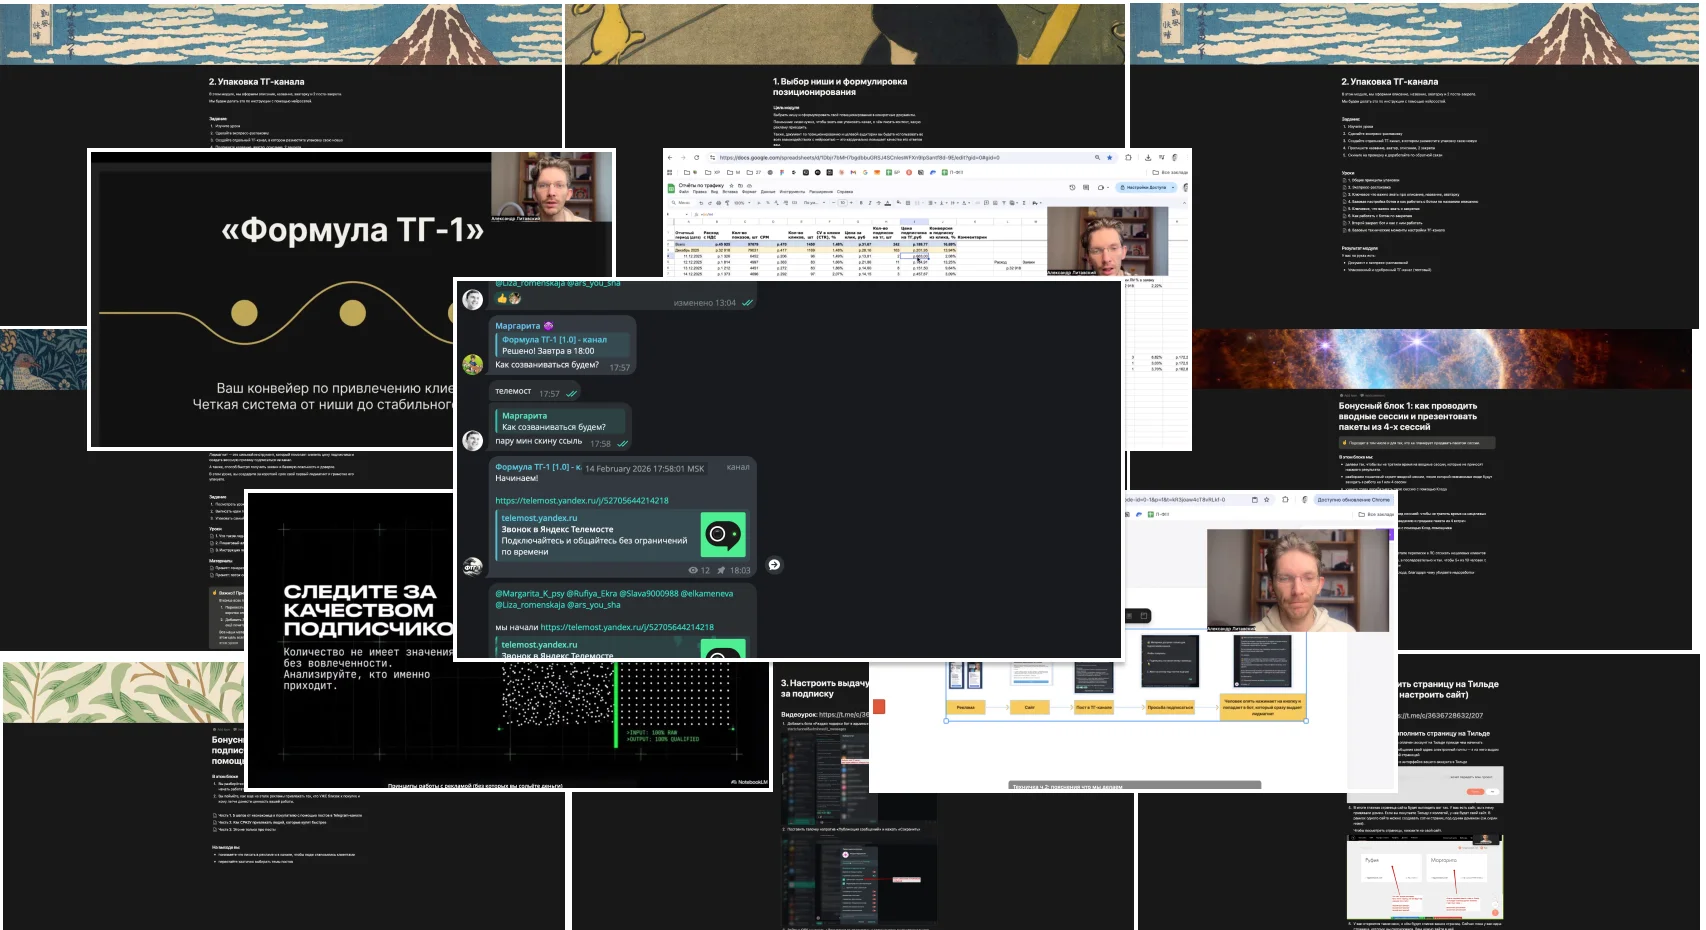Click the yellow Реклама block in the diagram
Screen dimensions: 1706x930
(965, 707)
